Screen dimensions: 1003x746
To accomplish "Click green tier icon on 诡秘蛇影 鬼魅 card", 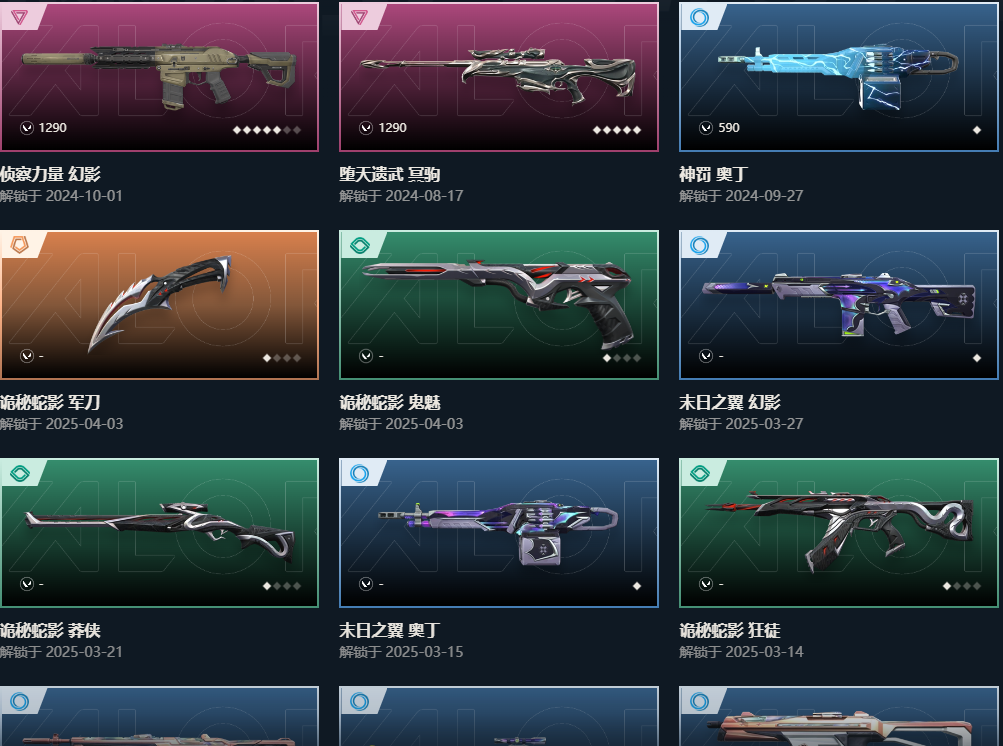I will 359,245.
